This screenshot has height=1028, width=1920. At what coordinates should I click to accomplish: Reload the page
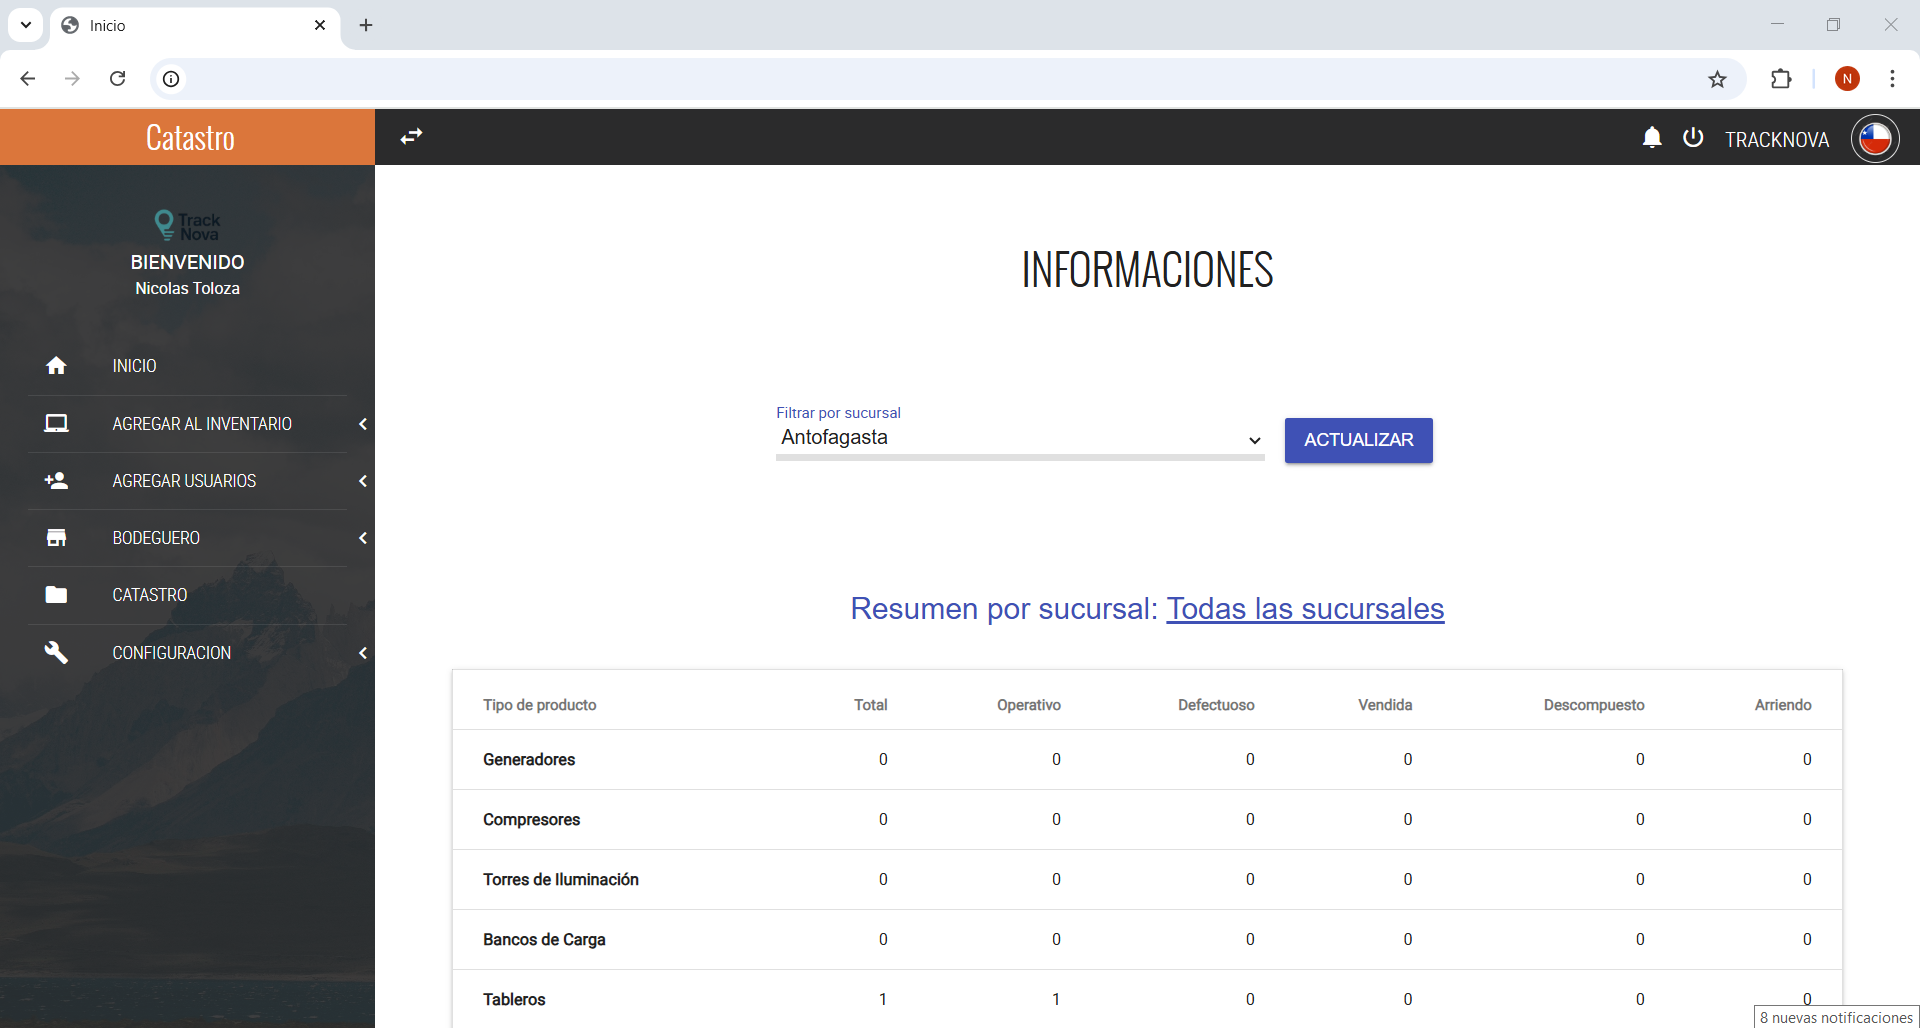(x=117, y=79)
